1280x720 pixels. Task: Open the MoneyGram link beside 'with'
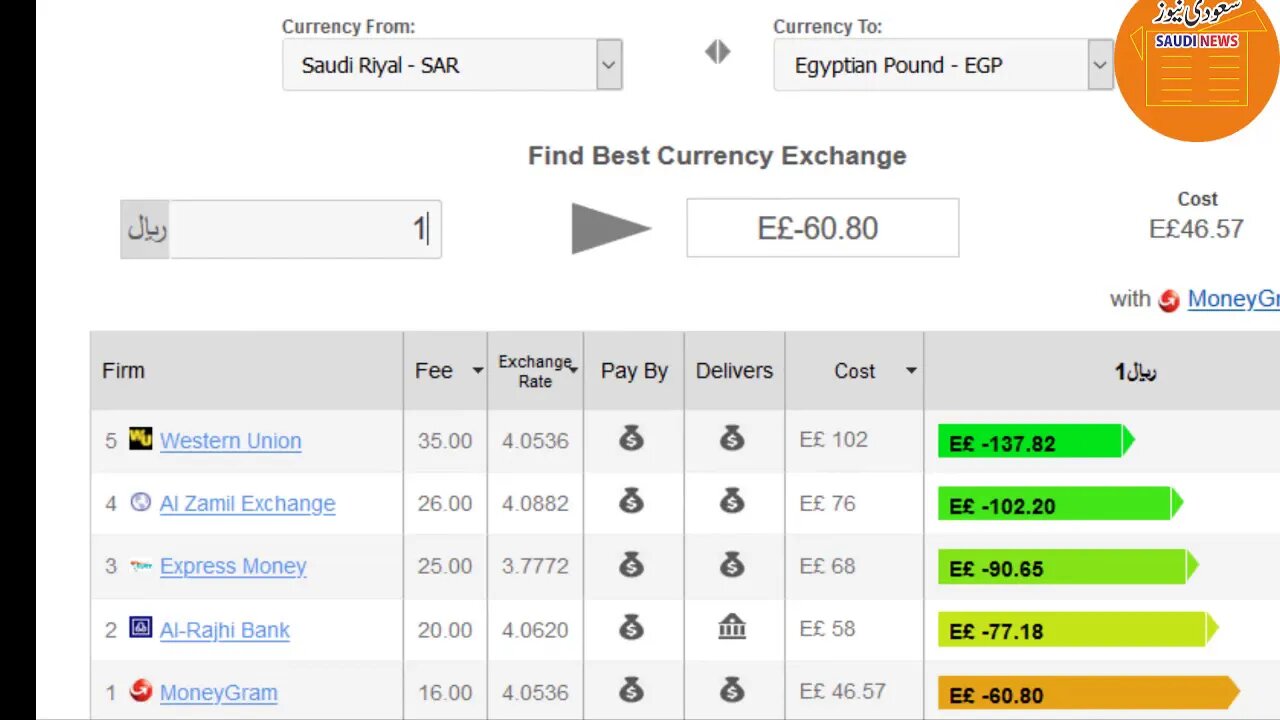[1233, 299]
